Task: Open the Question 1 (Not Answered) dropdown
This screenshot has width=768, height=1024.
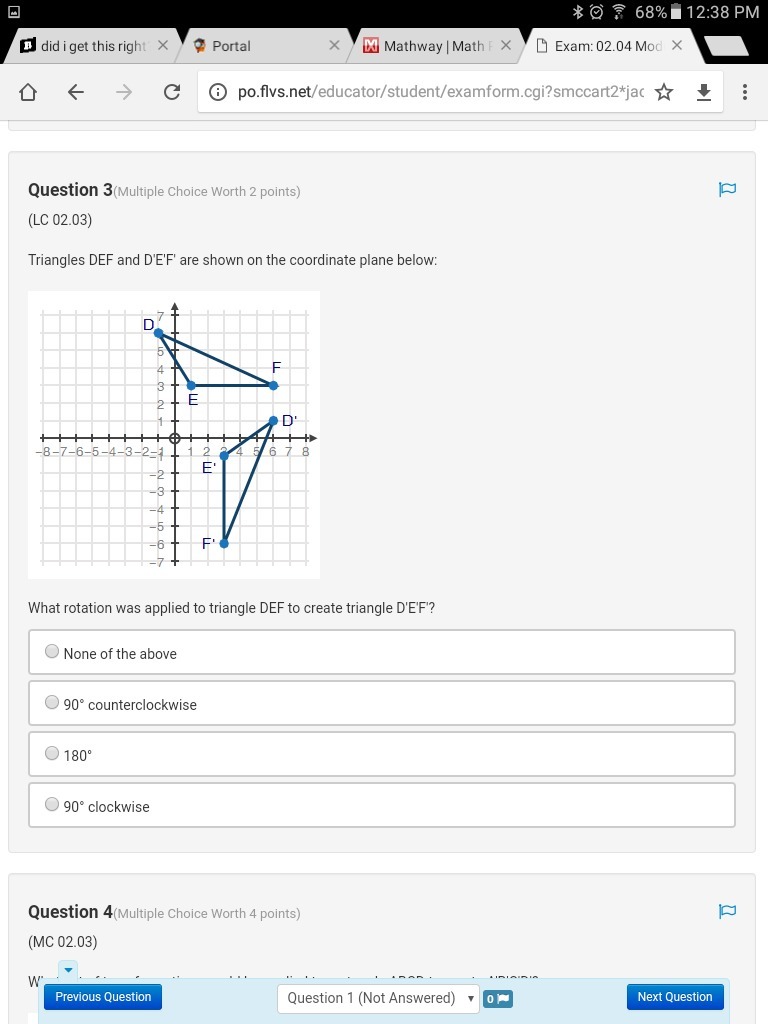Action: tap(380, 998)
